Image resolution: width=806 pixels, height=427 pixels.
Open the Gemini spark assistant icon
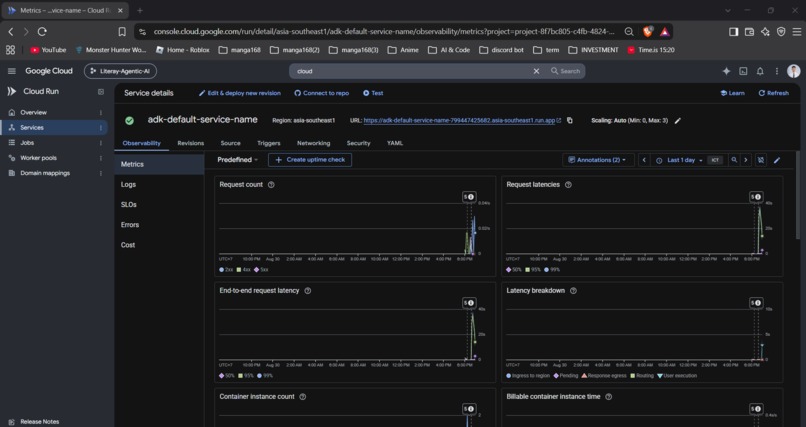(726, 71)
